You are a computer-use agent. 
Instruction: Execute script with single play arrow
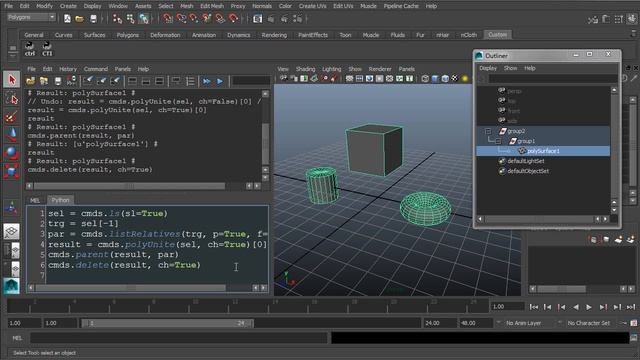(x=220, y=81)
